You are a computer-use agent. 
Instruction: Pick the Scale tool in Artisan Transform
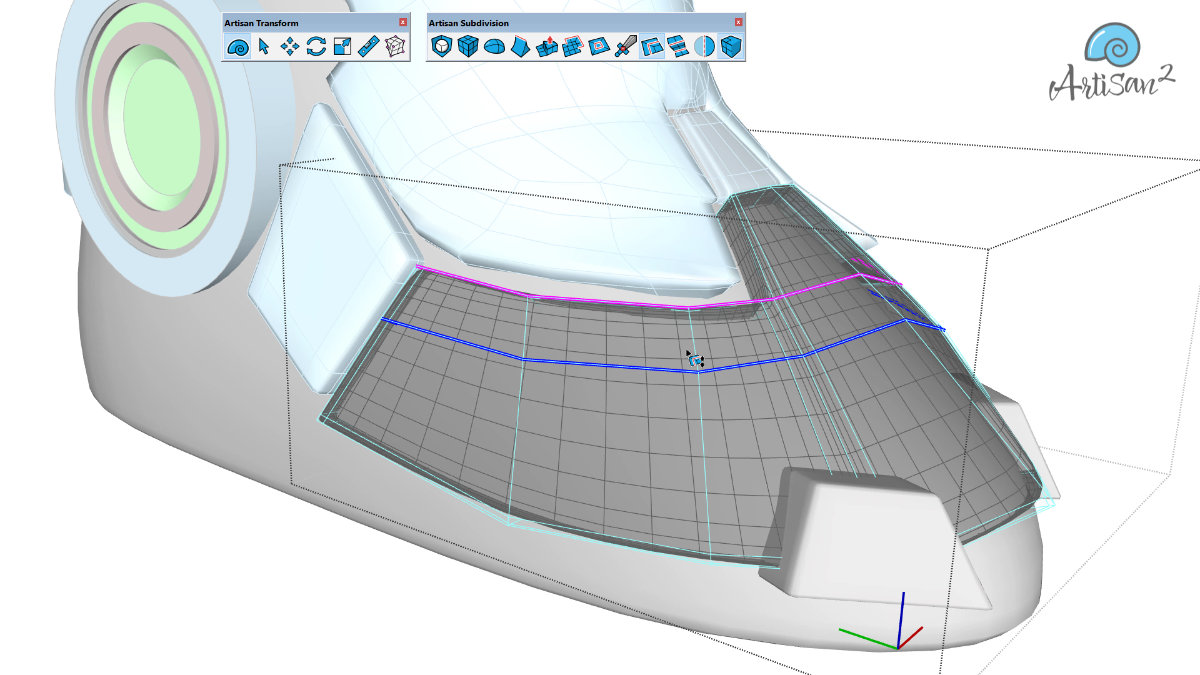[342, 46]
